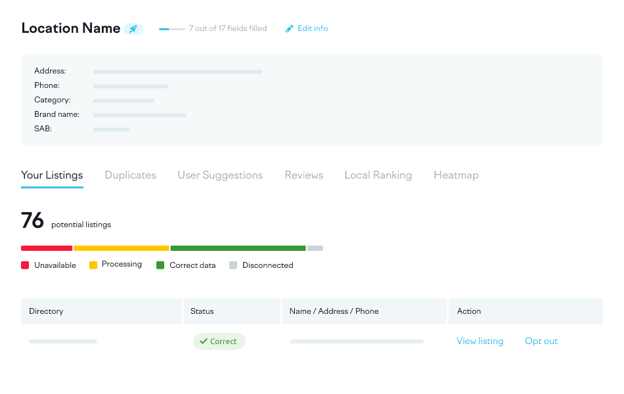Click the red Unavailable legend square

click(25, 265)
